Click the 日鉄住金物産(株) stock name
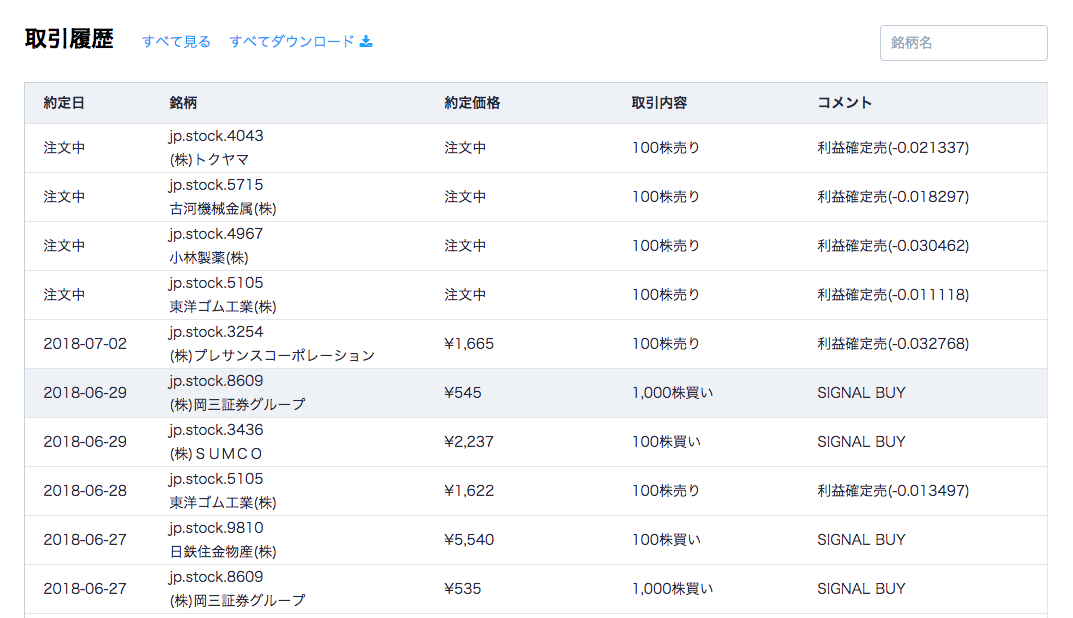Screen dimensions: 1073x618 (223, 552)
